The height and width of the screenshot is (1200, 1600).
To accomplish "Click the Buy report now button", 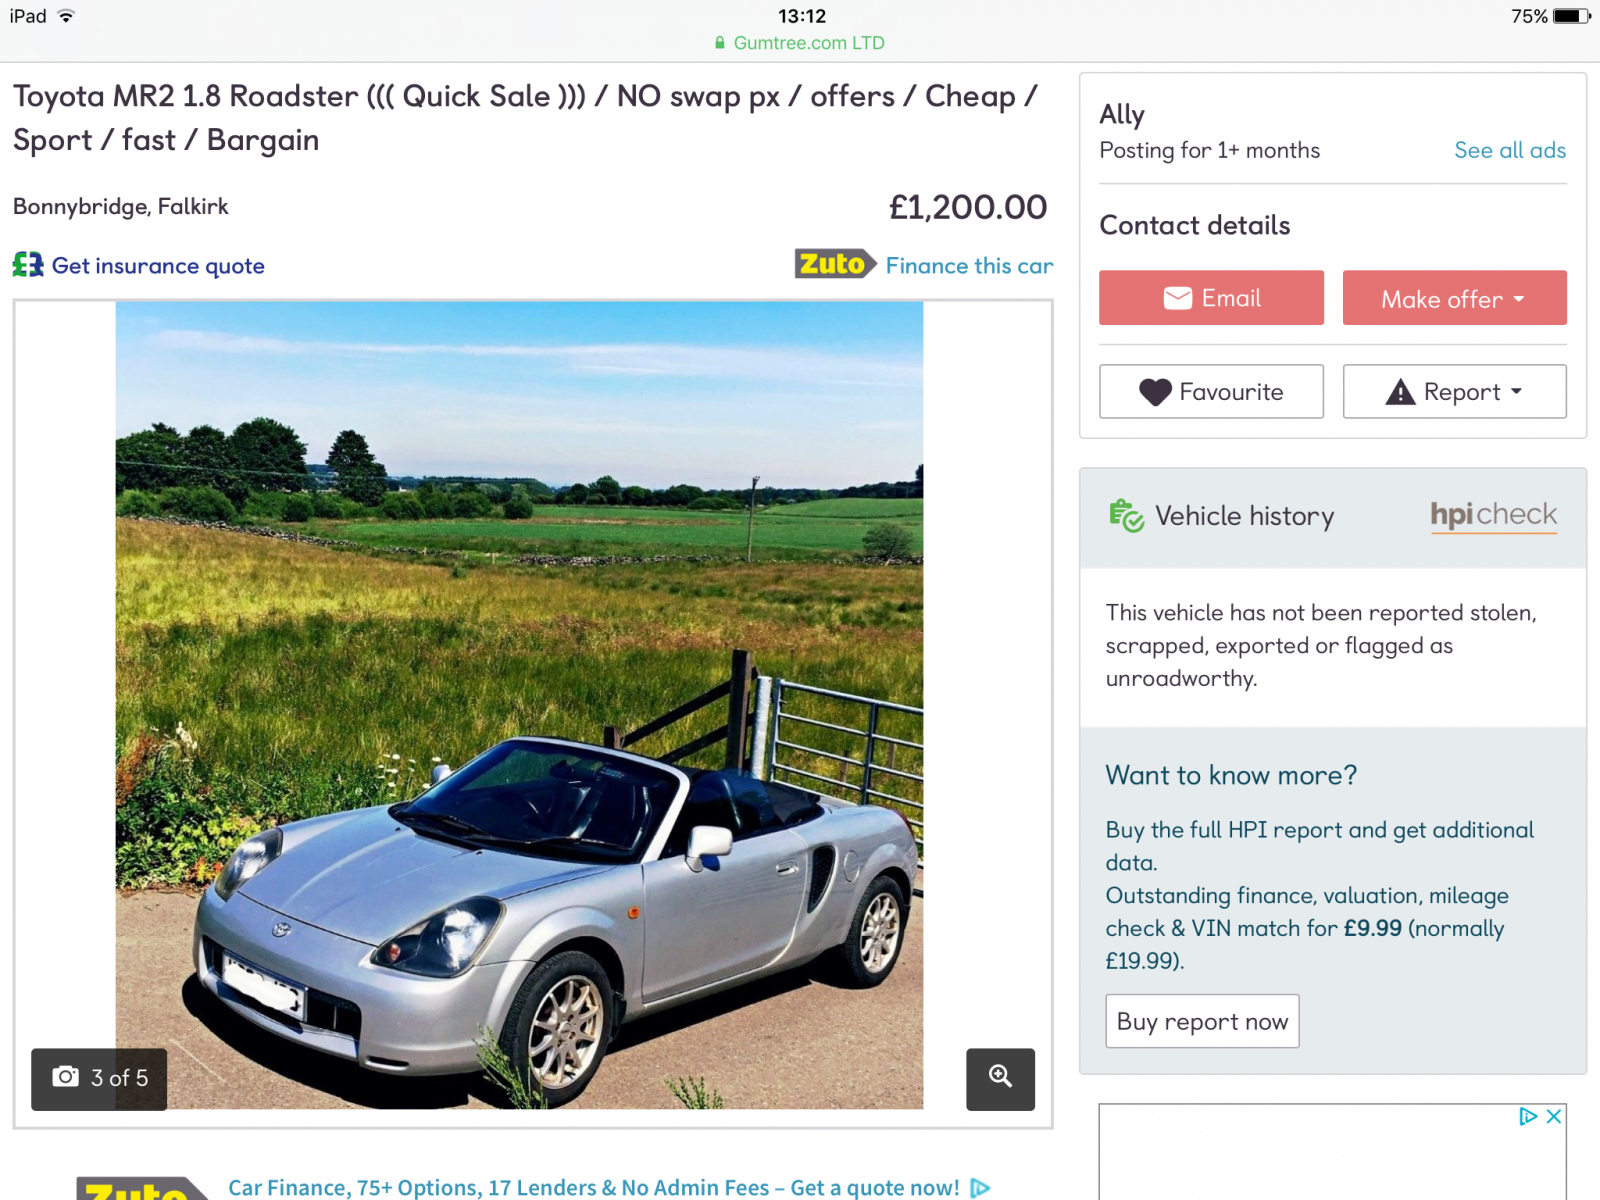I will tap(1202, 1021).
